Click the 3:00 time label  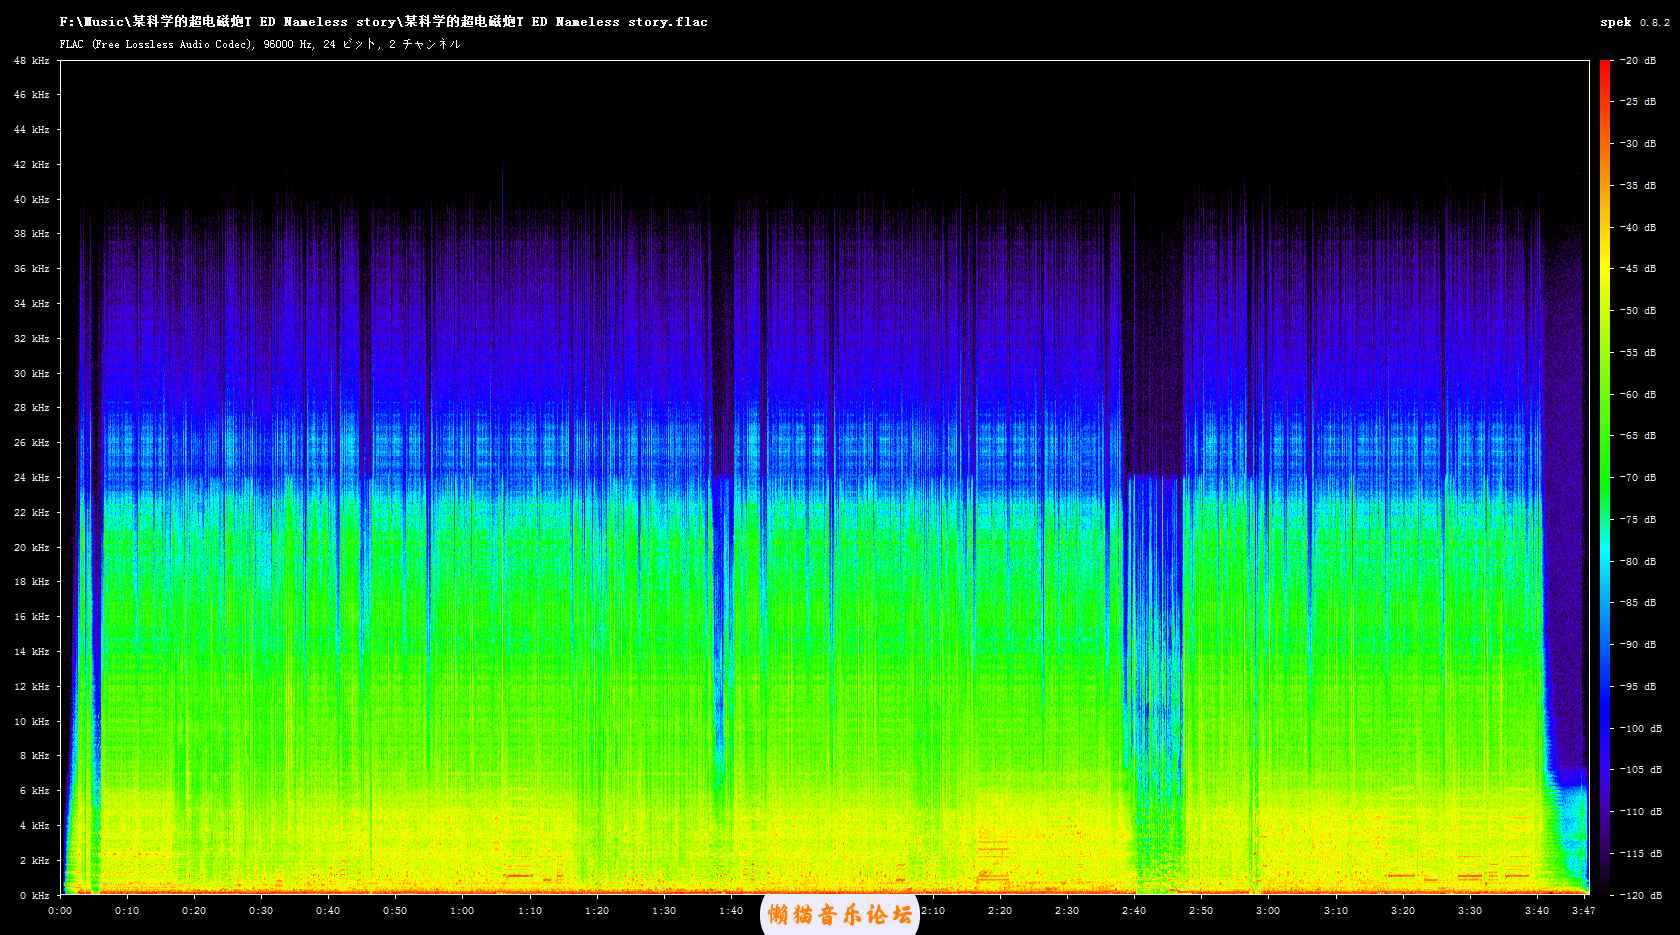1268,910
